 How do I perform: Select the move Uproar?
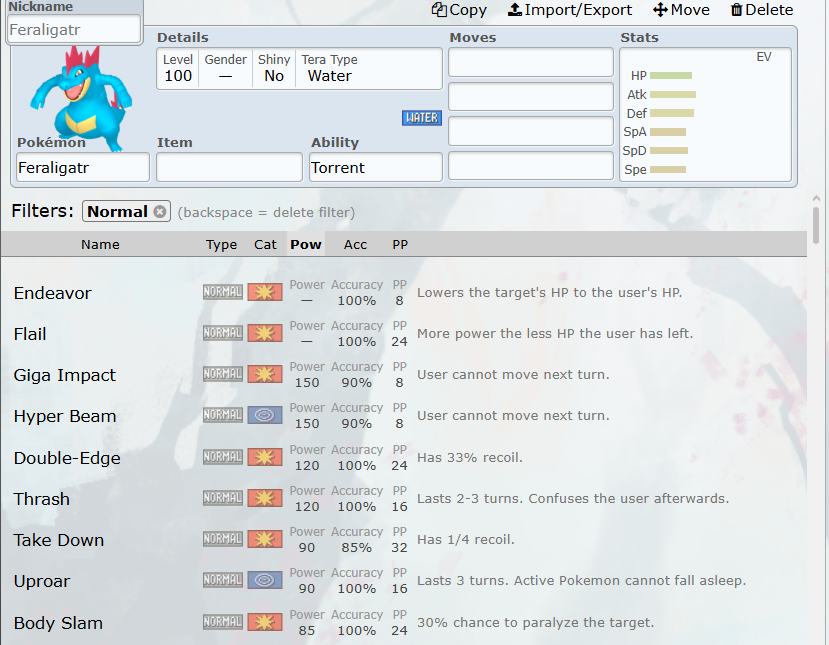[x=403, y=580]
